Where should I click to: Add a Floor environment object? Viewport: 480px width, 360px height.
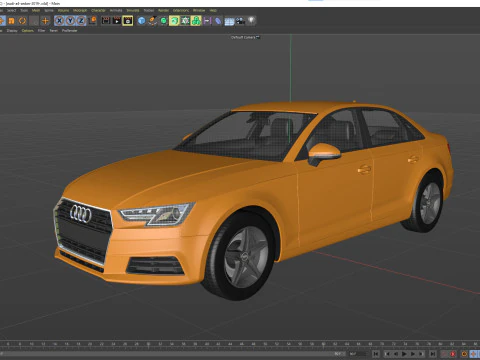(x=229, y=21)
